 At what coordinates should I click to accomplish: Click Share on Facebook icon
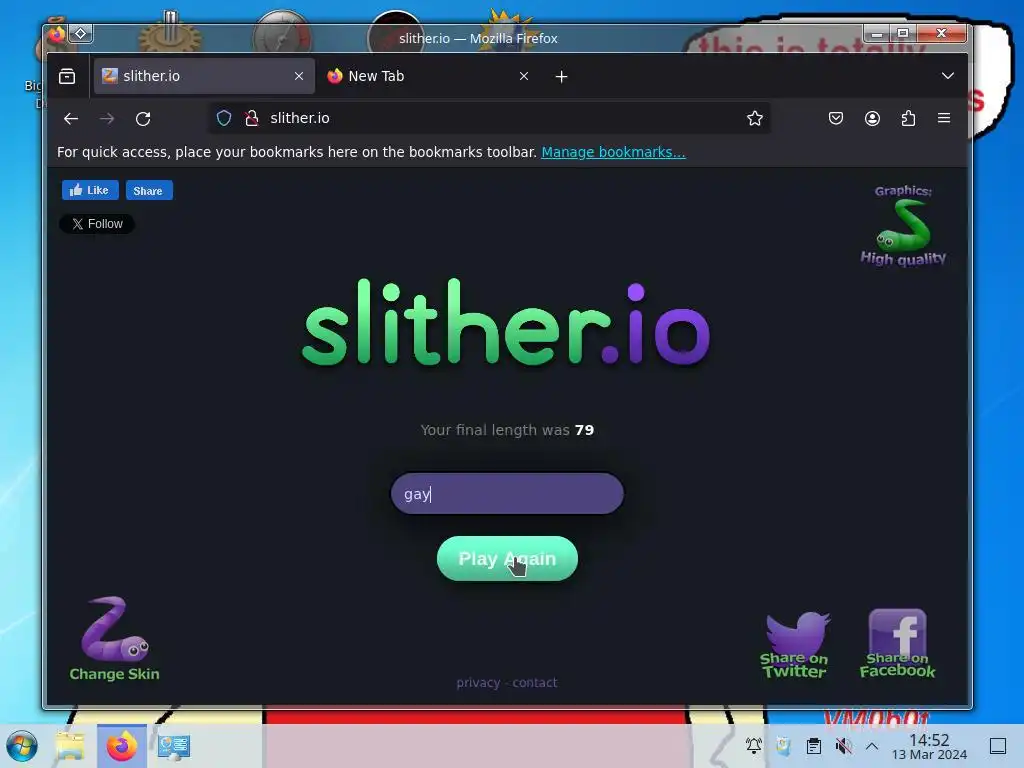pyautogui.click(x=897, y=643)
